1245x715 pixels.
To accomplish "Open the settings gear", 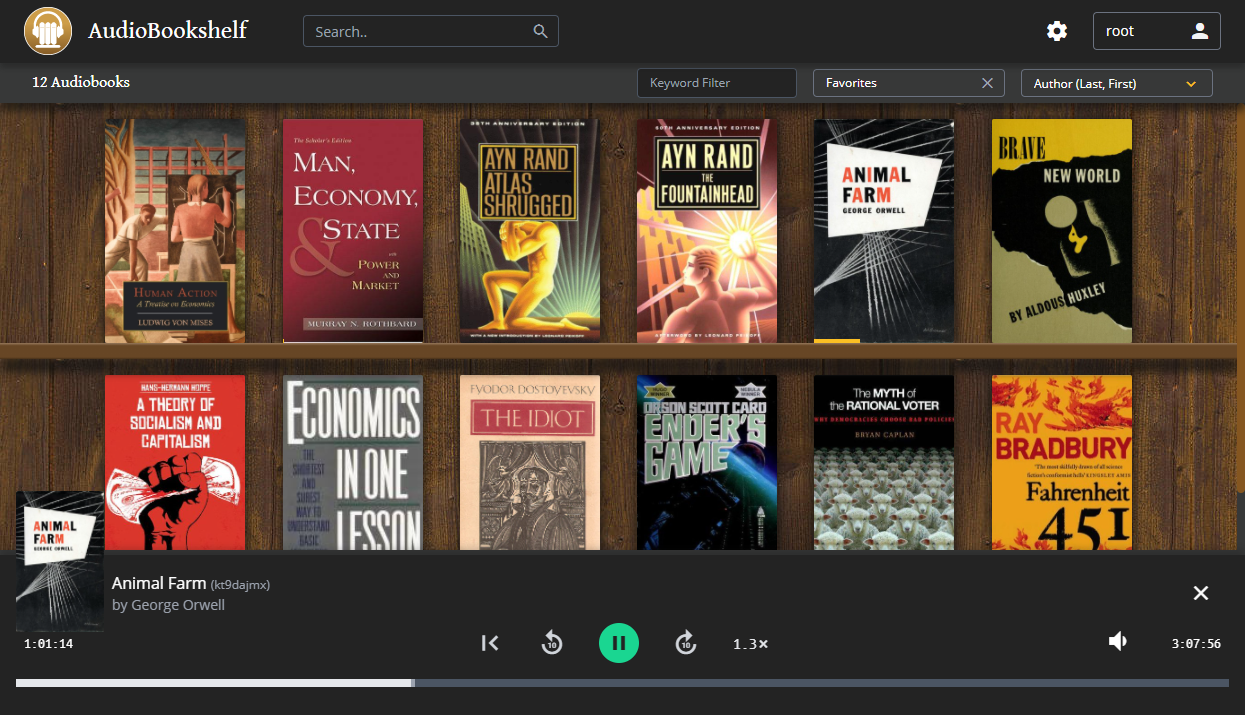I will pyautogui.click(x=1057, y=31).
